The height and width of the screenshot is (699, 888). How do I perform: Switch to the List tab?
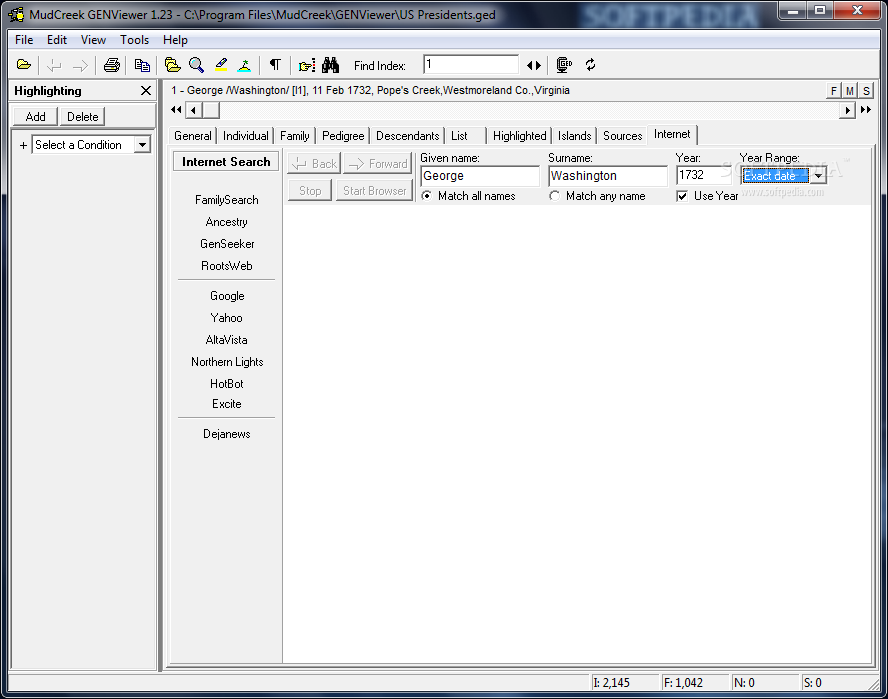466,136
